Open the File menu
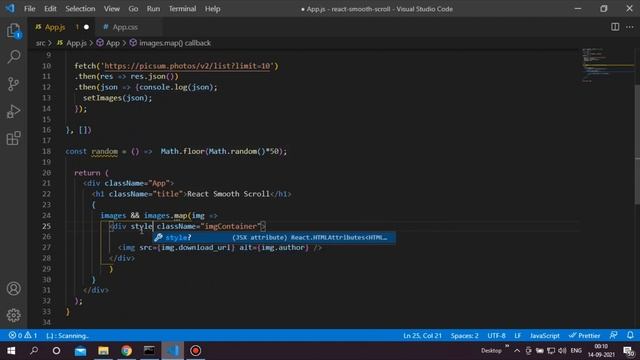This screenshot has height=360, width=640. pos(29,9)
